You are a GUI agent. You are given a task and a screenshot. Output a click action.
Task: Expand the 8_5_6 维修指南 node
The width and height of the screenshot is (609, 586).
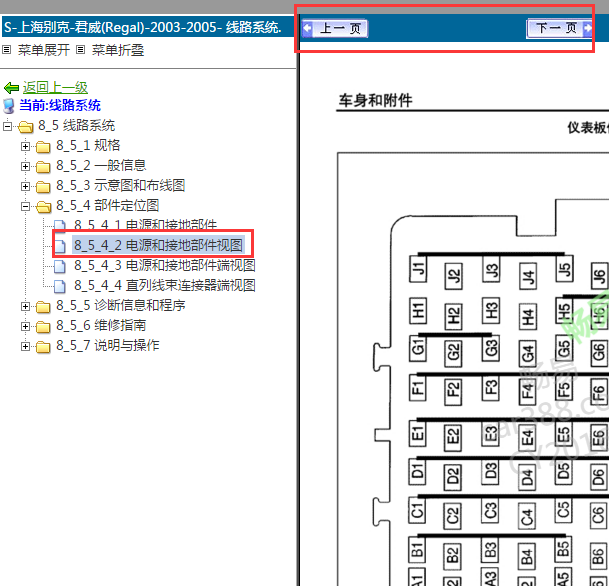point(25,326)
